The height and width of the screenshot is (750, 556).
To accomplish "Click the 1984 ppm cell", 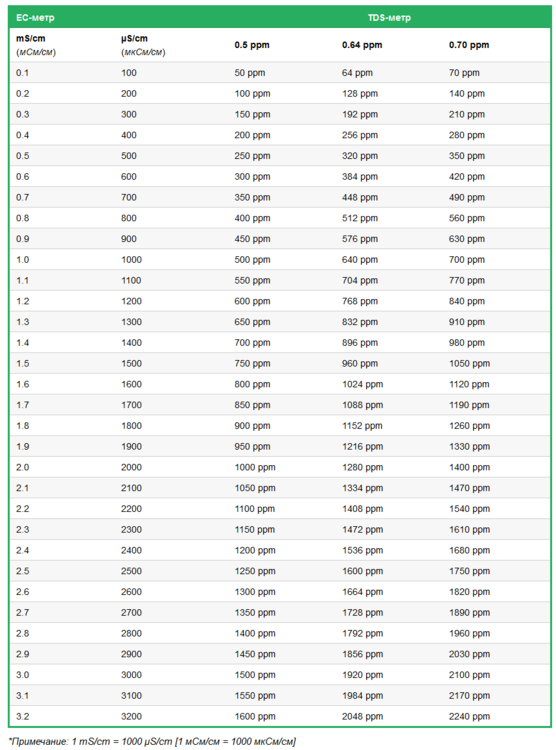I will click(362, 695).
